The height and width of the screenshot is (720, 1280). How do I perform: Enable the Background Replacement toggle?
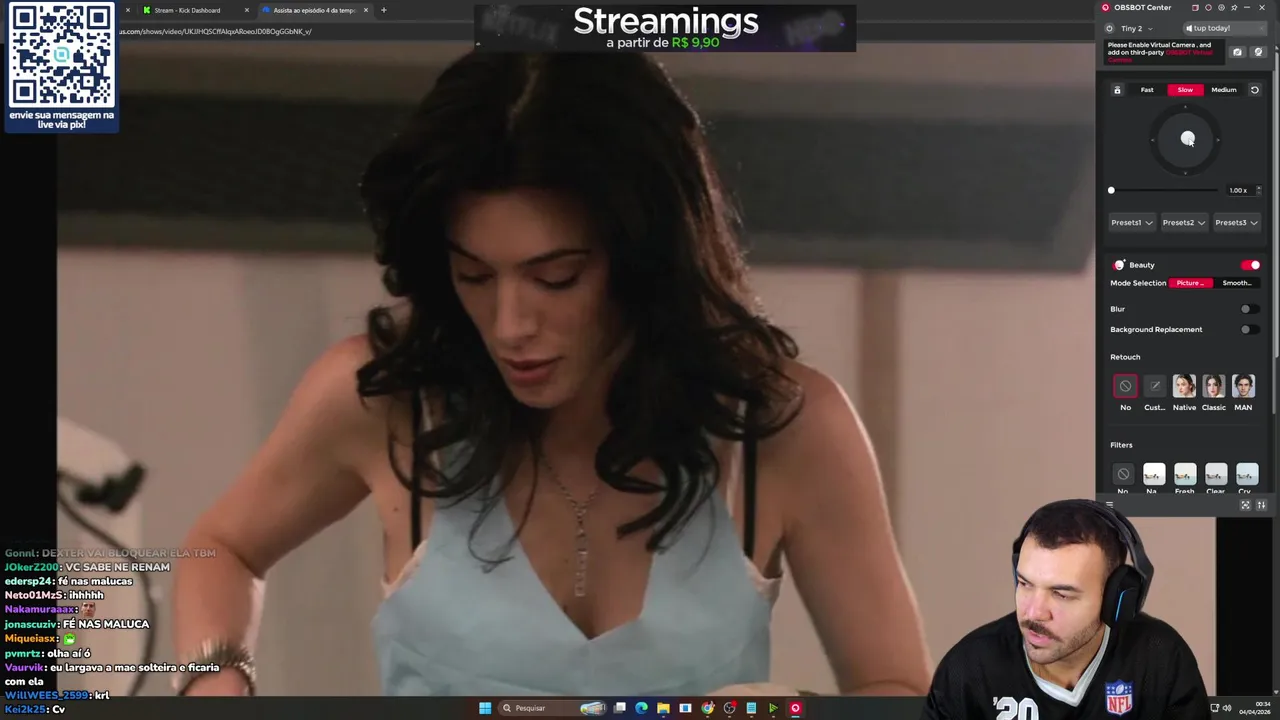(1248, 329)
